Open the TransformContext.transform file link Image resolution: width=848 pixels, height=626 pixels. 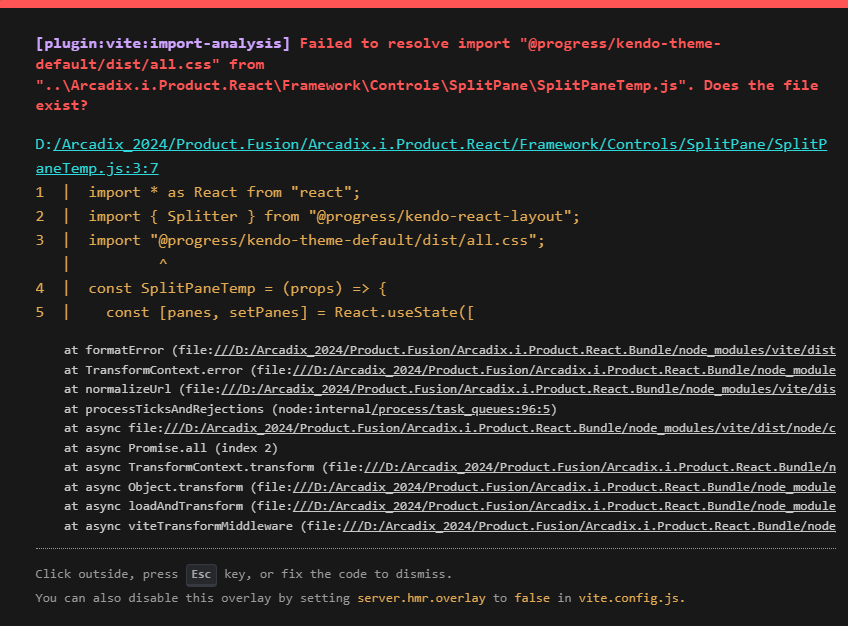(x=600, y=467)
